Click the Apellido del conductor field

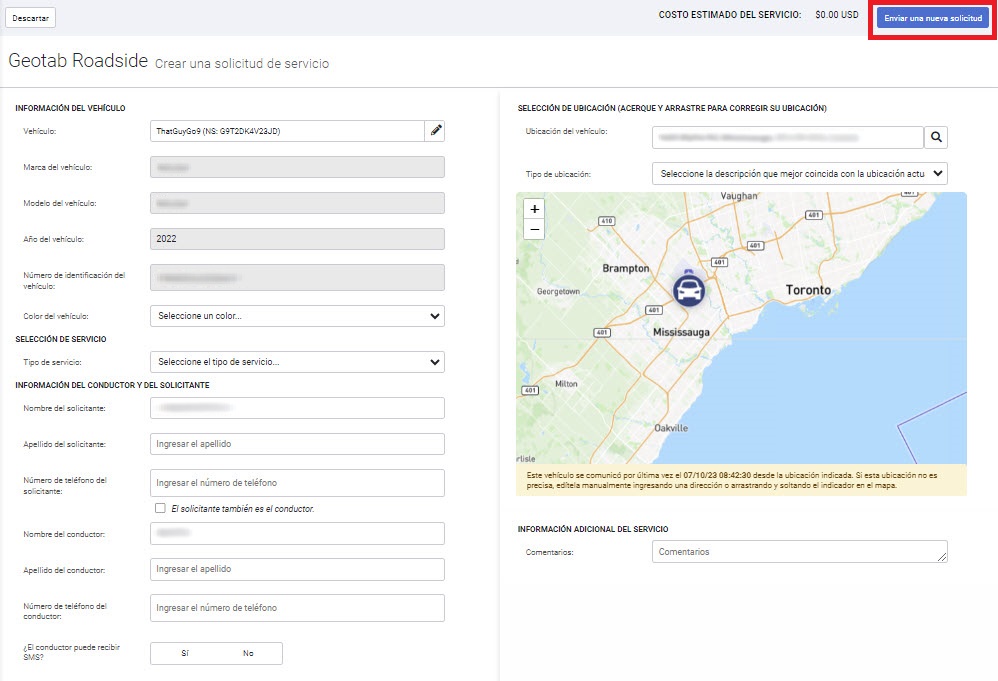pyautogui.click(x=297, y=569)
